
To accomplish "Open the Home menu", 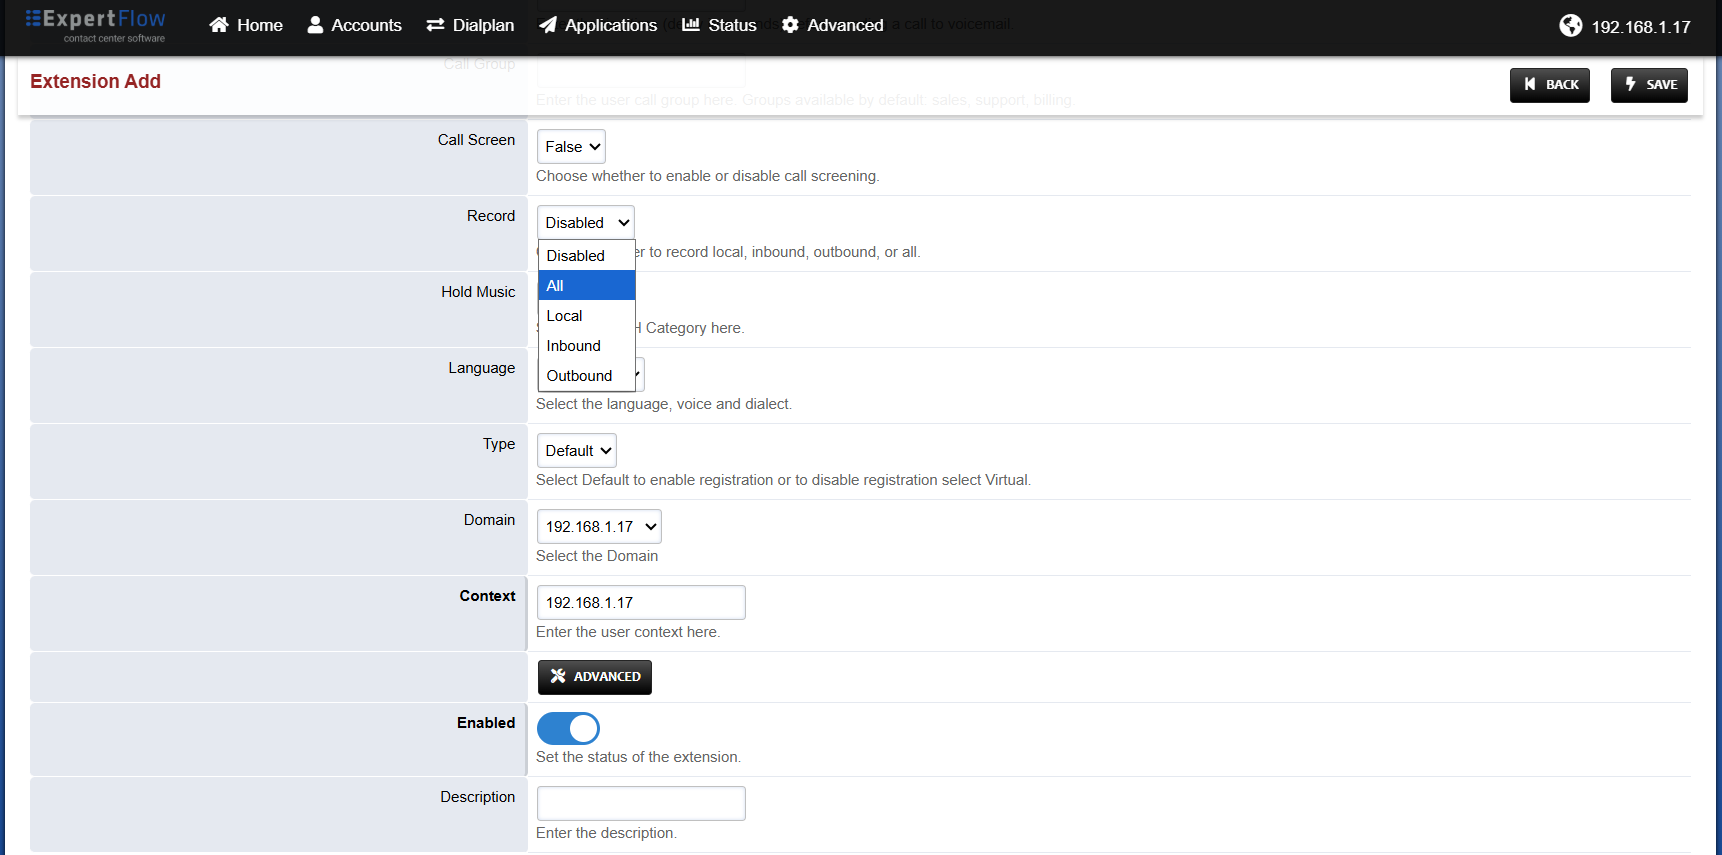I will (246, 25).
